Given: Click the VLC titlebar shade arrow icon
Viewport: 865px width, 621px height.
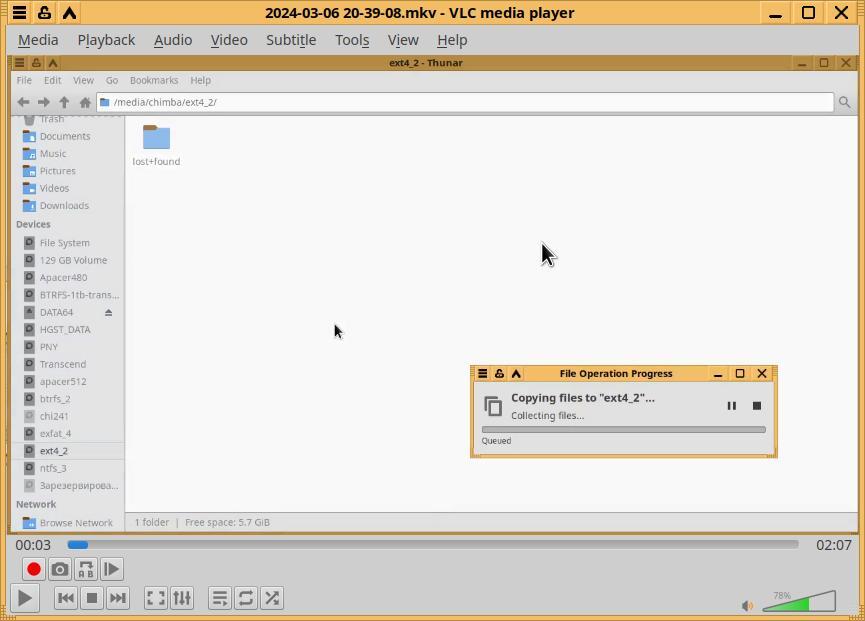Looking at the screenshot, I should [69, 13].
